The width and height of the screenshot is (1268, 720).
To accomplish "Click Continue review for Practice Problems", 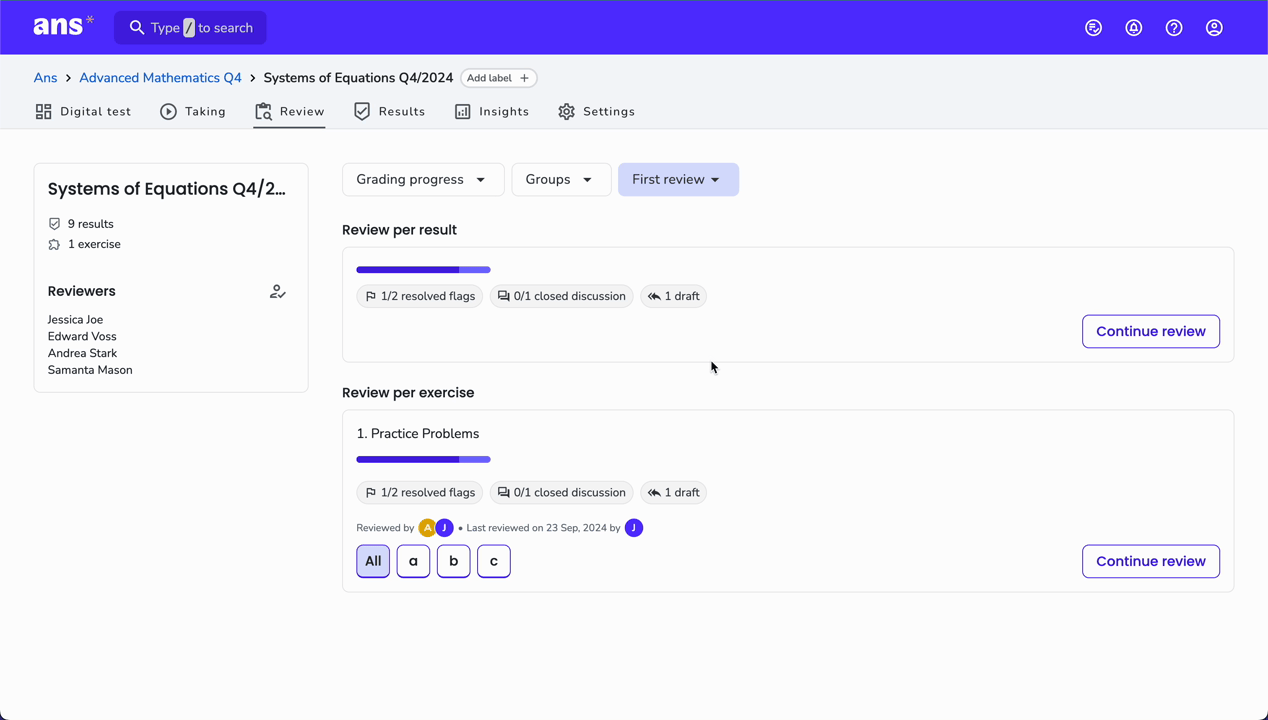I will tap(1151, 561).
